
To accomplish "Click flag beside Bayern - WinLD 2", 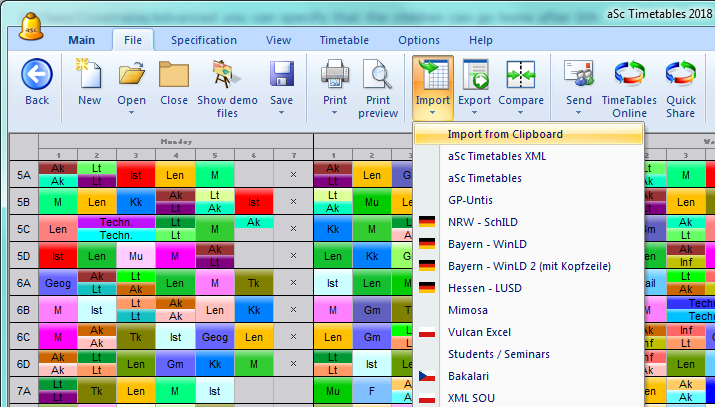I will tap(427, 266).
